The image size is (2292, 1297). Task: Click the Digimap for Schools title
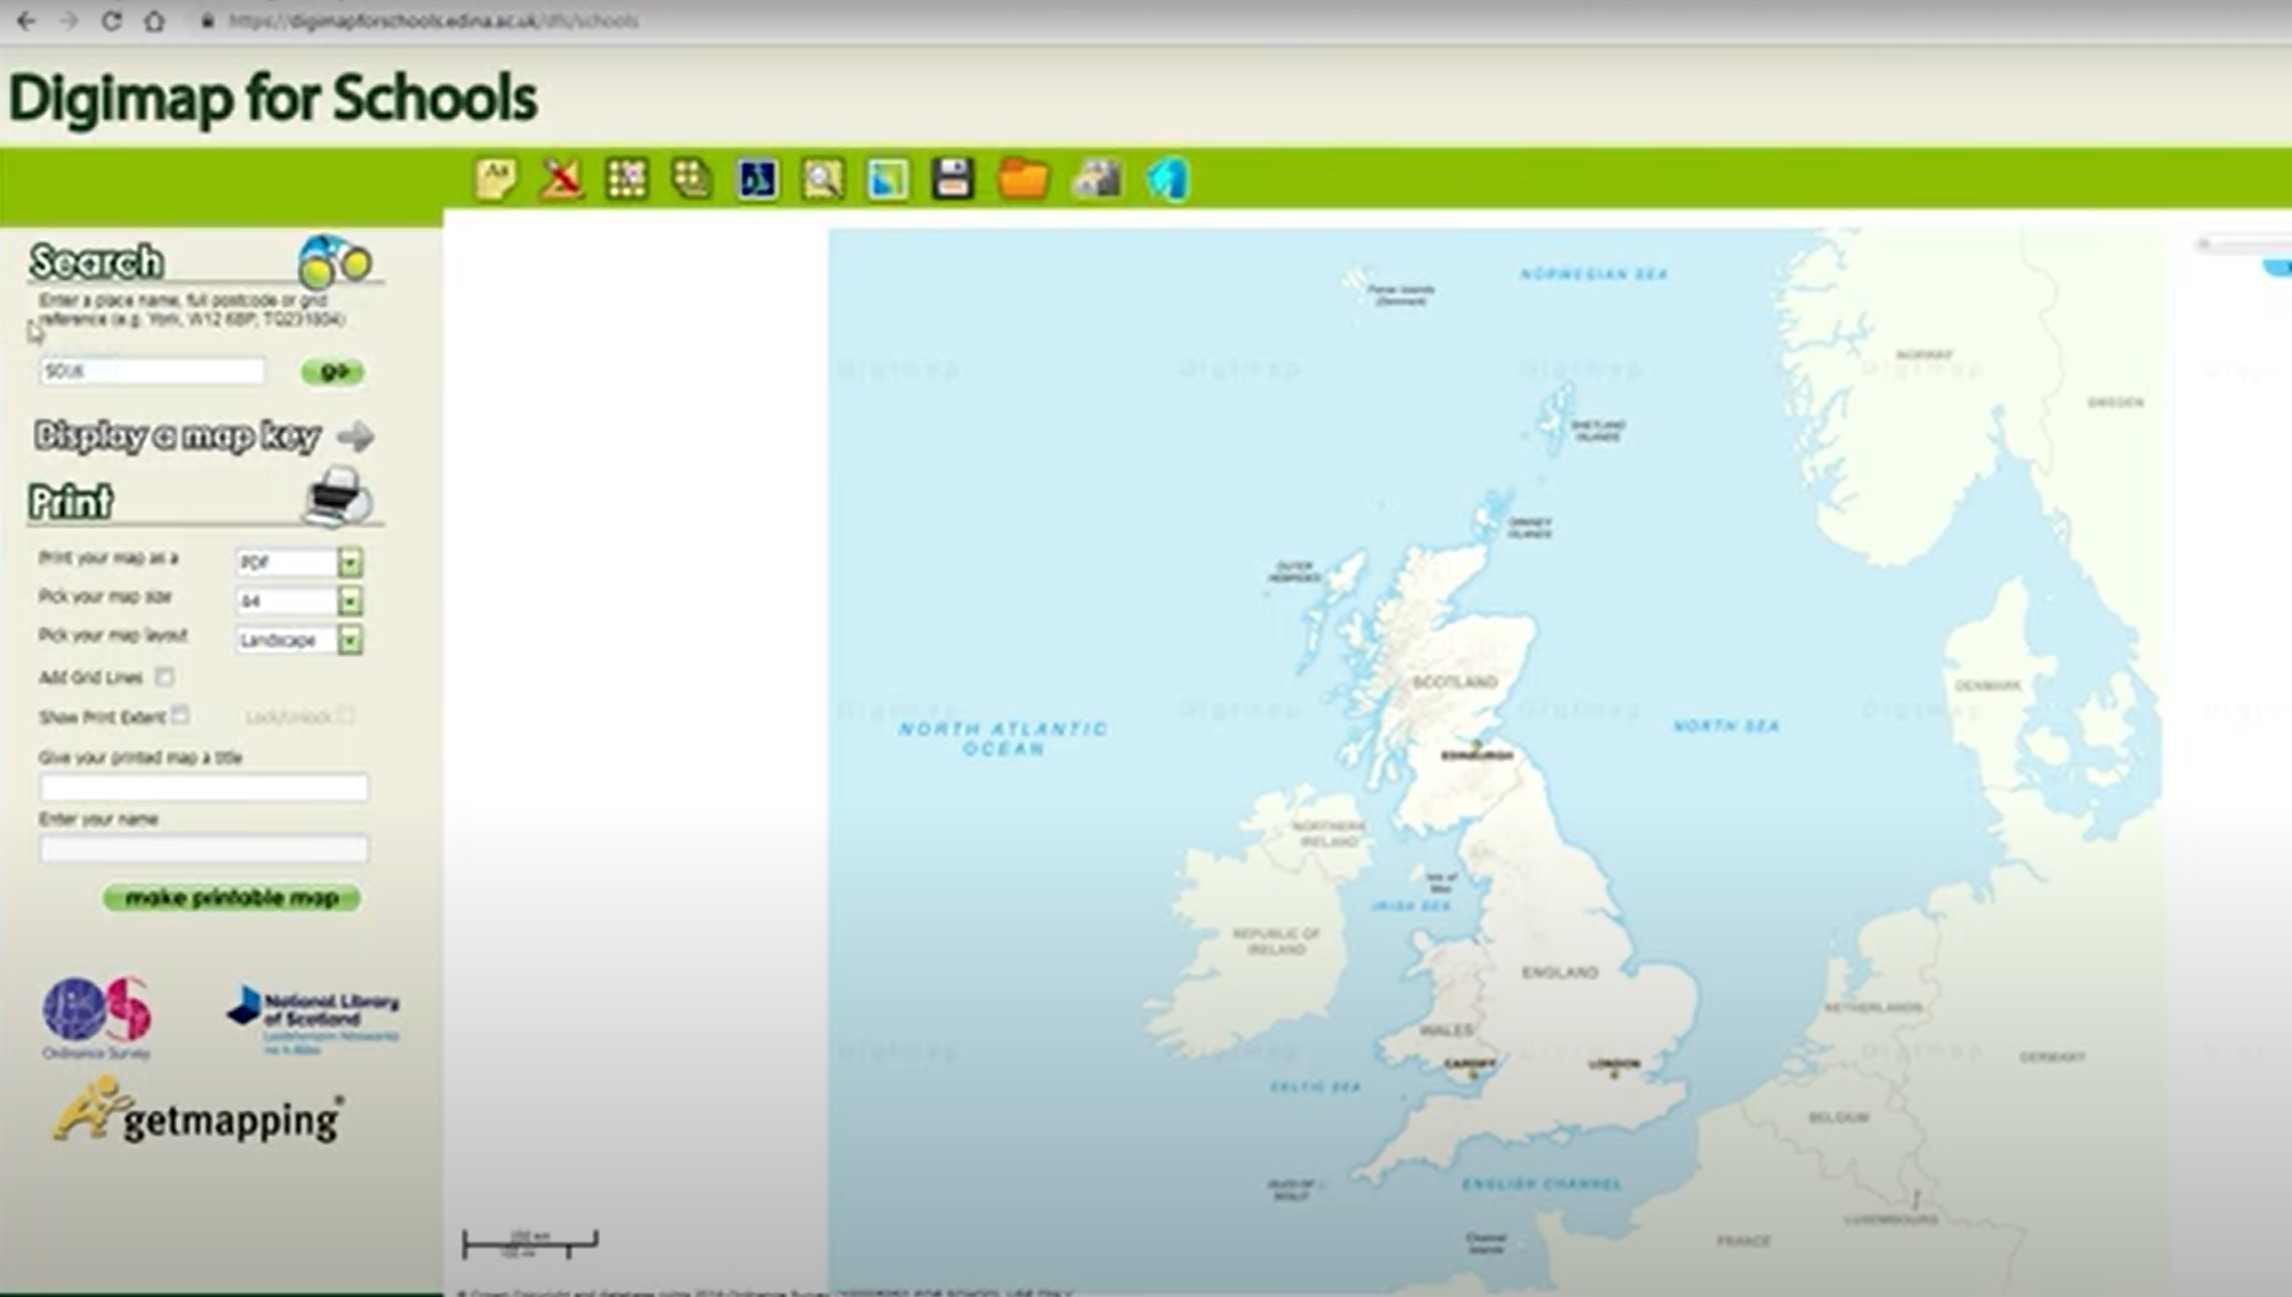[x=272, y=98]
